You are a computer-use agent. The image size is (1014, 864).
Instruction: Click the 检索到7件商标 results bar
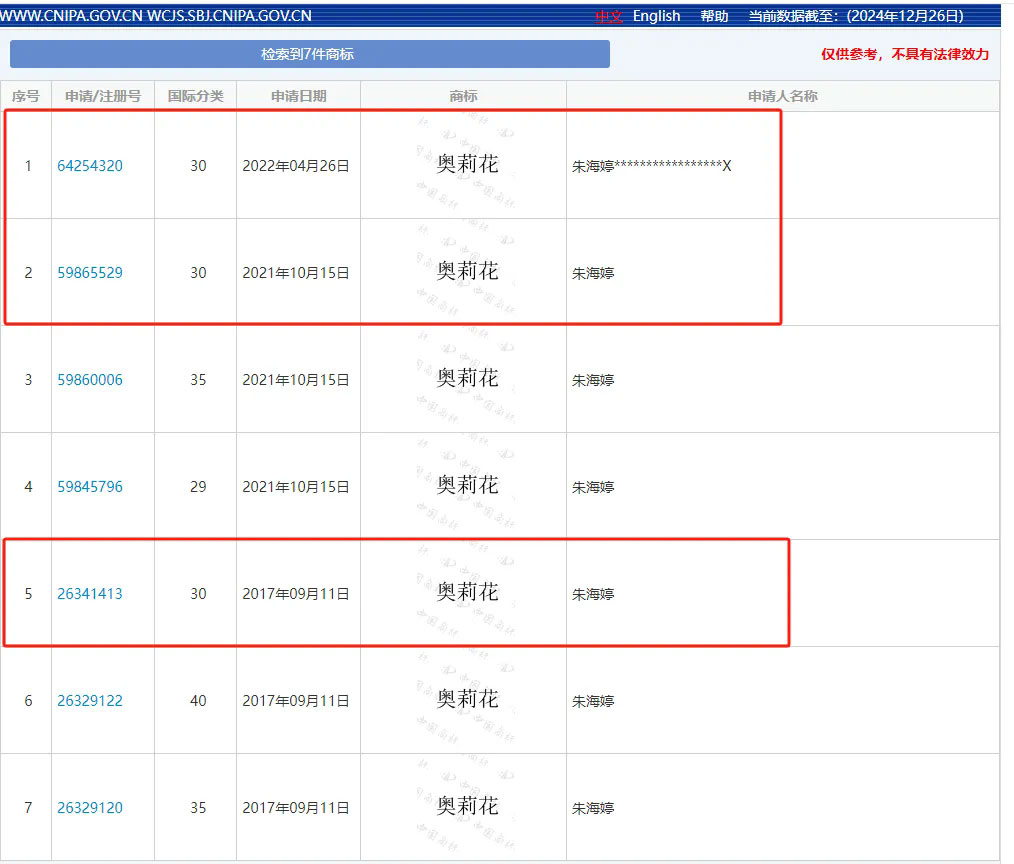pos(309,54)
